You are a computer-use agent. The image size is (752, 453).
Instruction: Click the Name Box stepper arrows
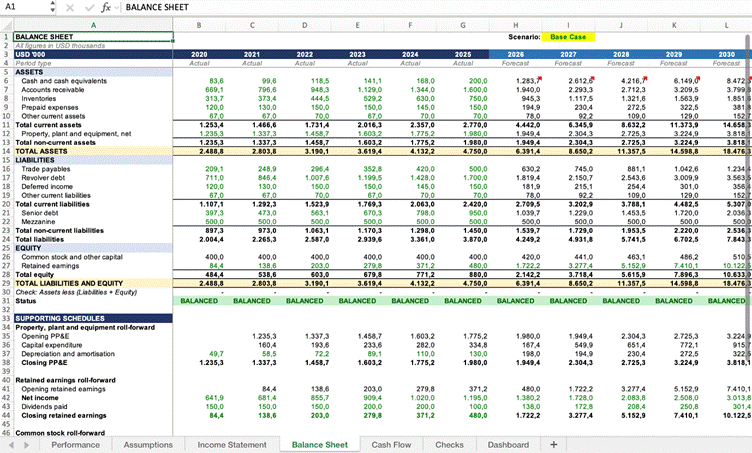[52, 7]
